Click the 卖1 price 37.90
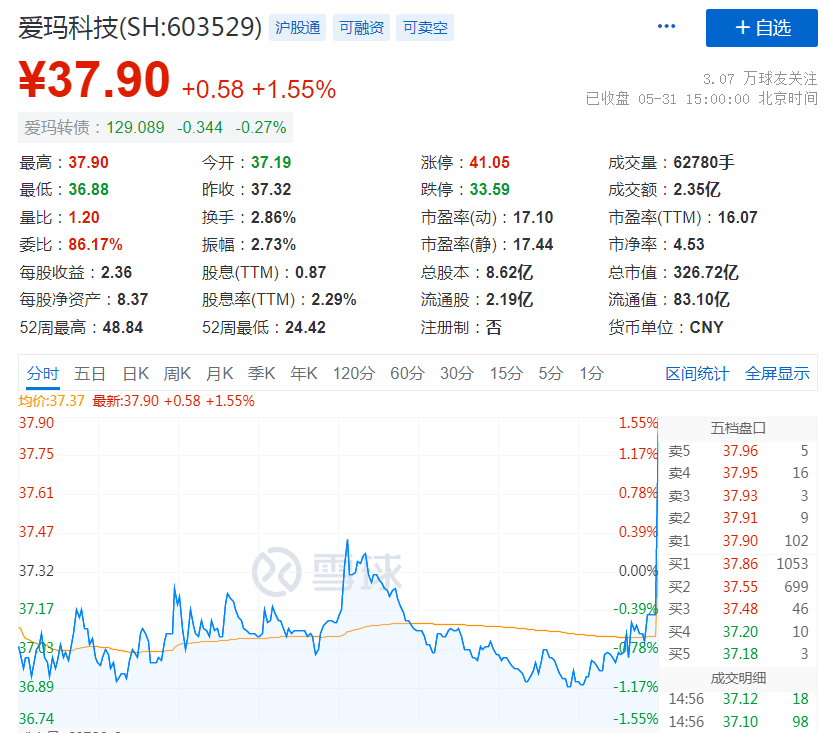Viewport: 828px width, 733px height. (x=740, y=541)
